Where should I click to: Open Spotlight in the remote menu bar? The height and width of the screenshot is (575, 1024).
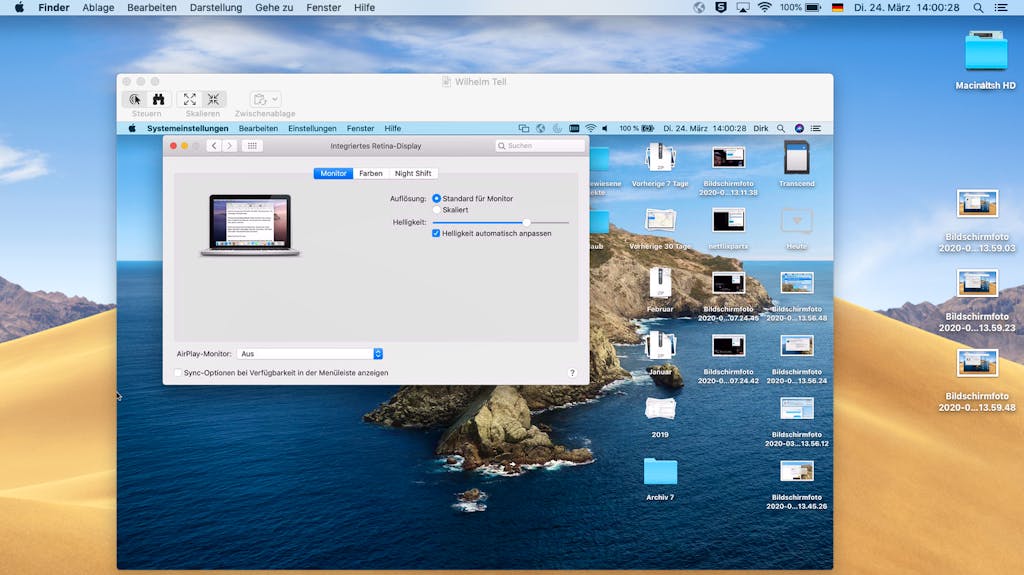pyautogui.click(x=781, y=129)
